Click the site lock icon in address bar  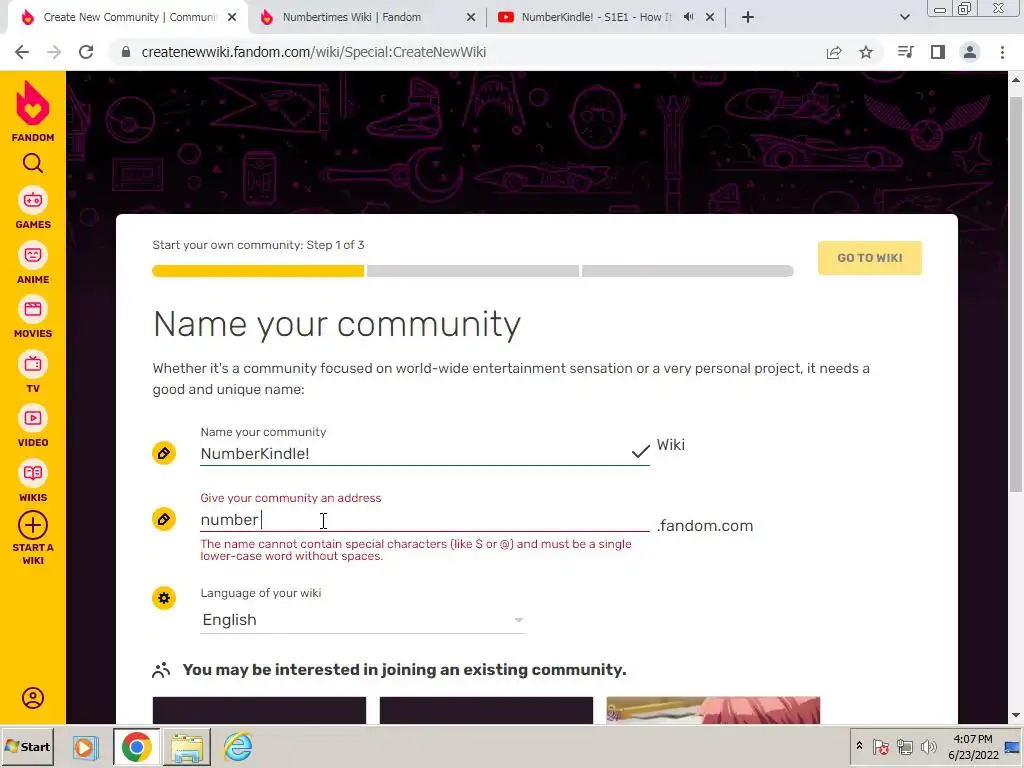[126, 52]
